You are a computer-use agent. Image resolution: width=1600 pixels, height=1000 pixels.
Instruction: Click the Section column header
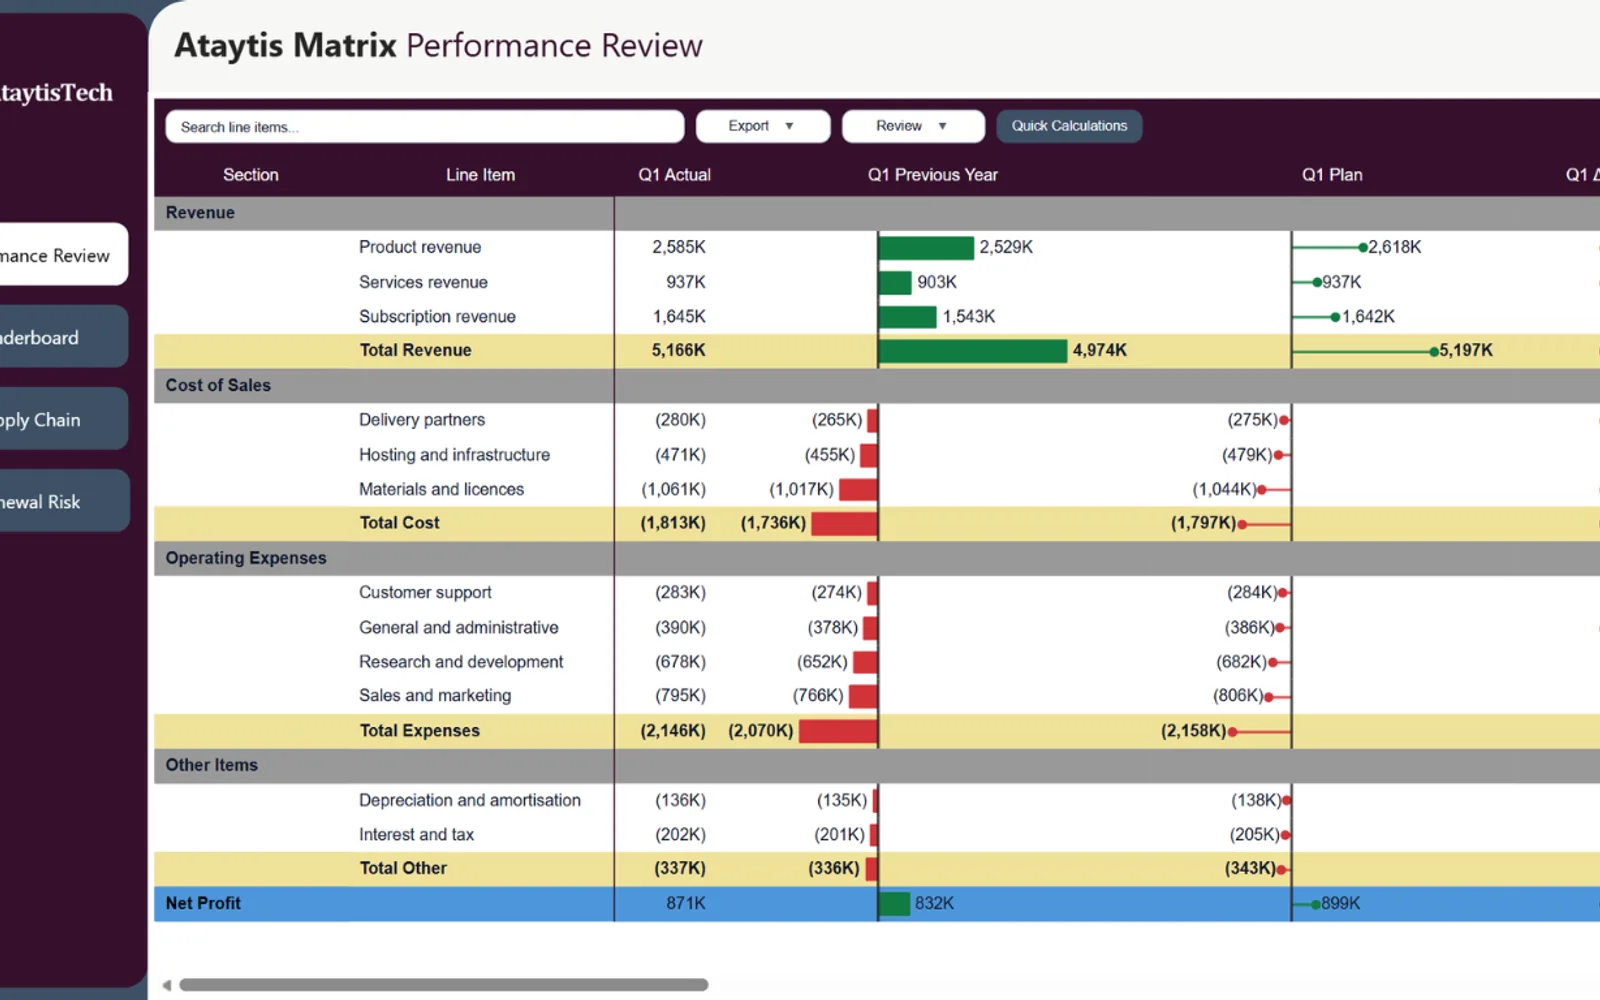click(251, 175)
